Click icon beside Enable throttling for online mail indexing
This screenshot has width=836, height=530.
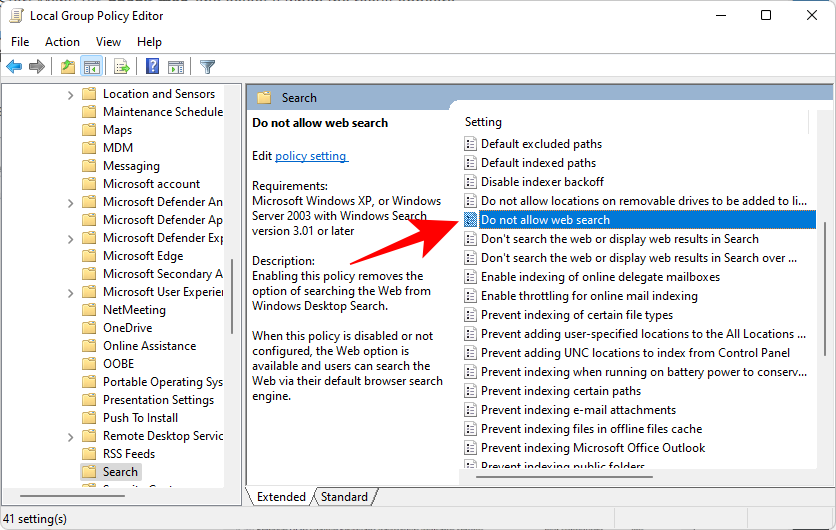pyautogui.click(x=470, y=296)
